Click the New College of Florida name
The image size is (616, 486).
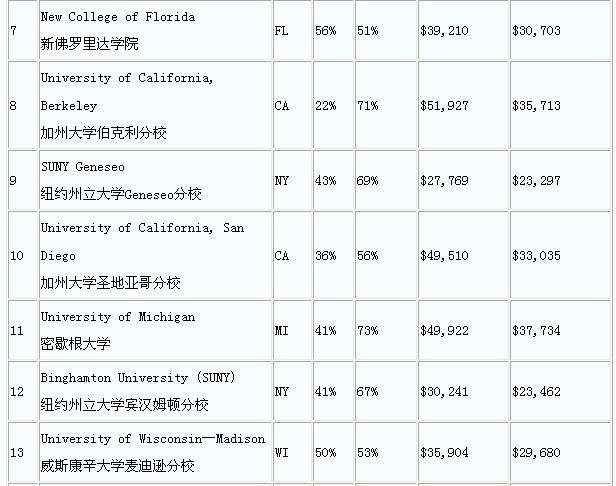coord(118,18)
